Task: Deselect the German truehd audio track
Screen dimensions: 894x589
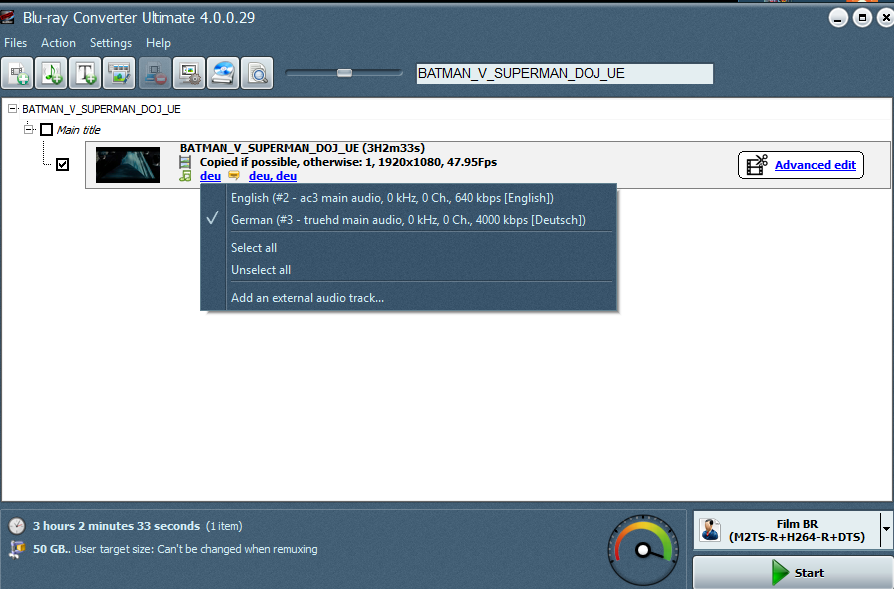Action: point(408,220)
